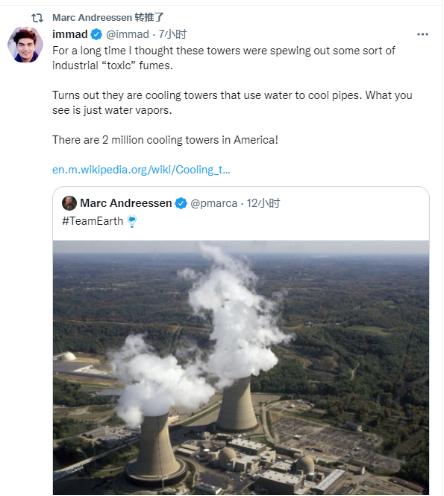Open the 7小时 tweet timestamp

pos(172,34)
